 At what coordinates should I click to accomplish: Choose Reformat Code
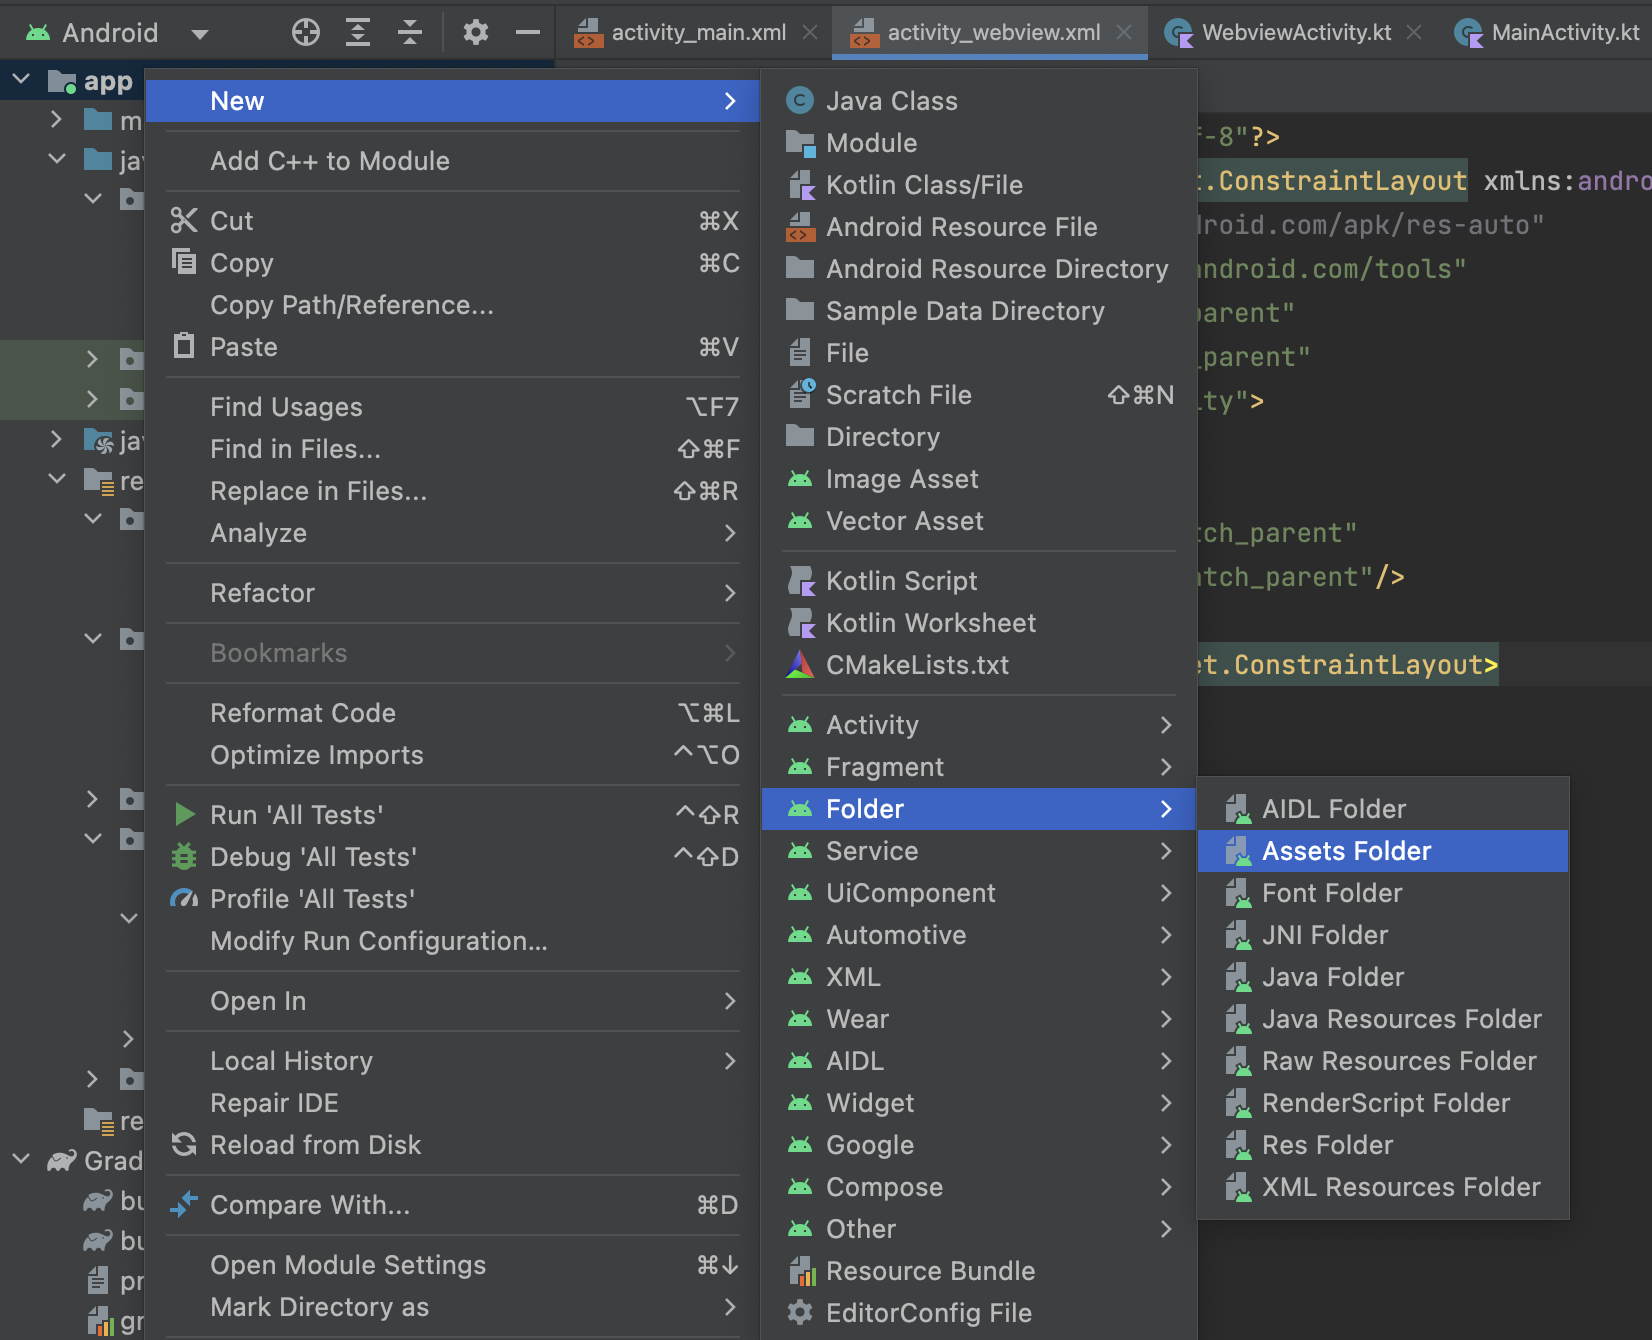[x=453, y=713]
